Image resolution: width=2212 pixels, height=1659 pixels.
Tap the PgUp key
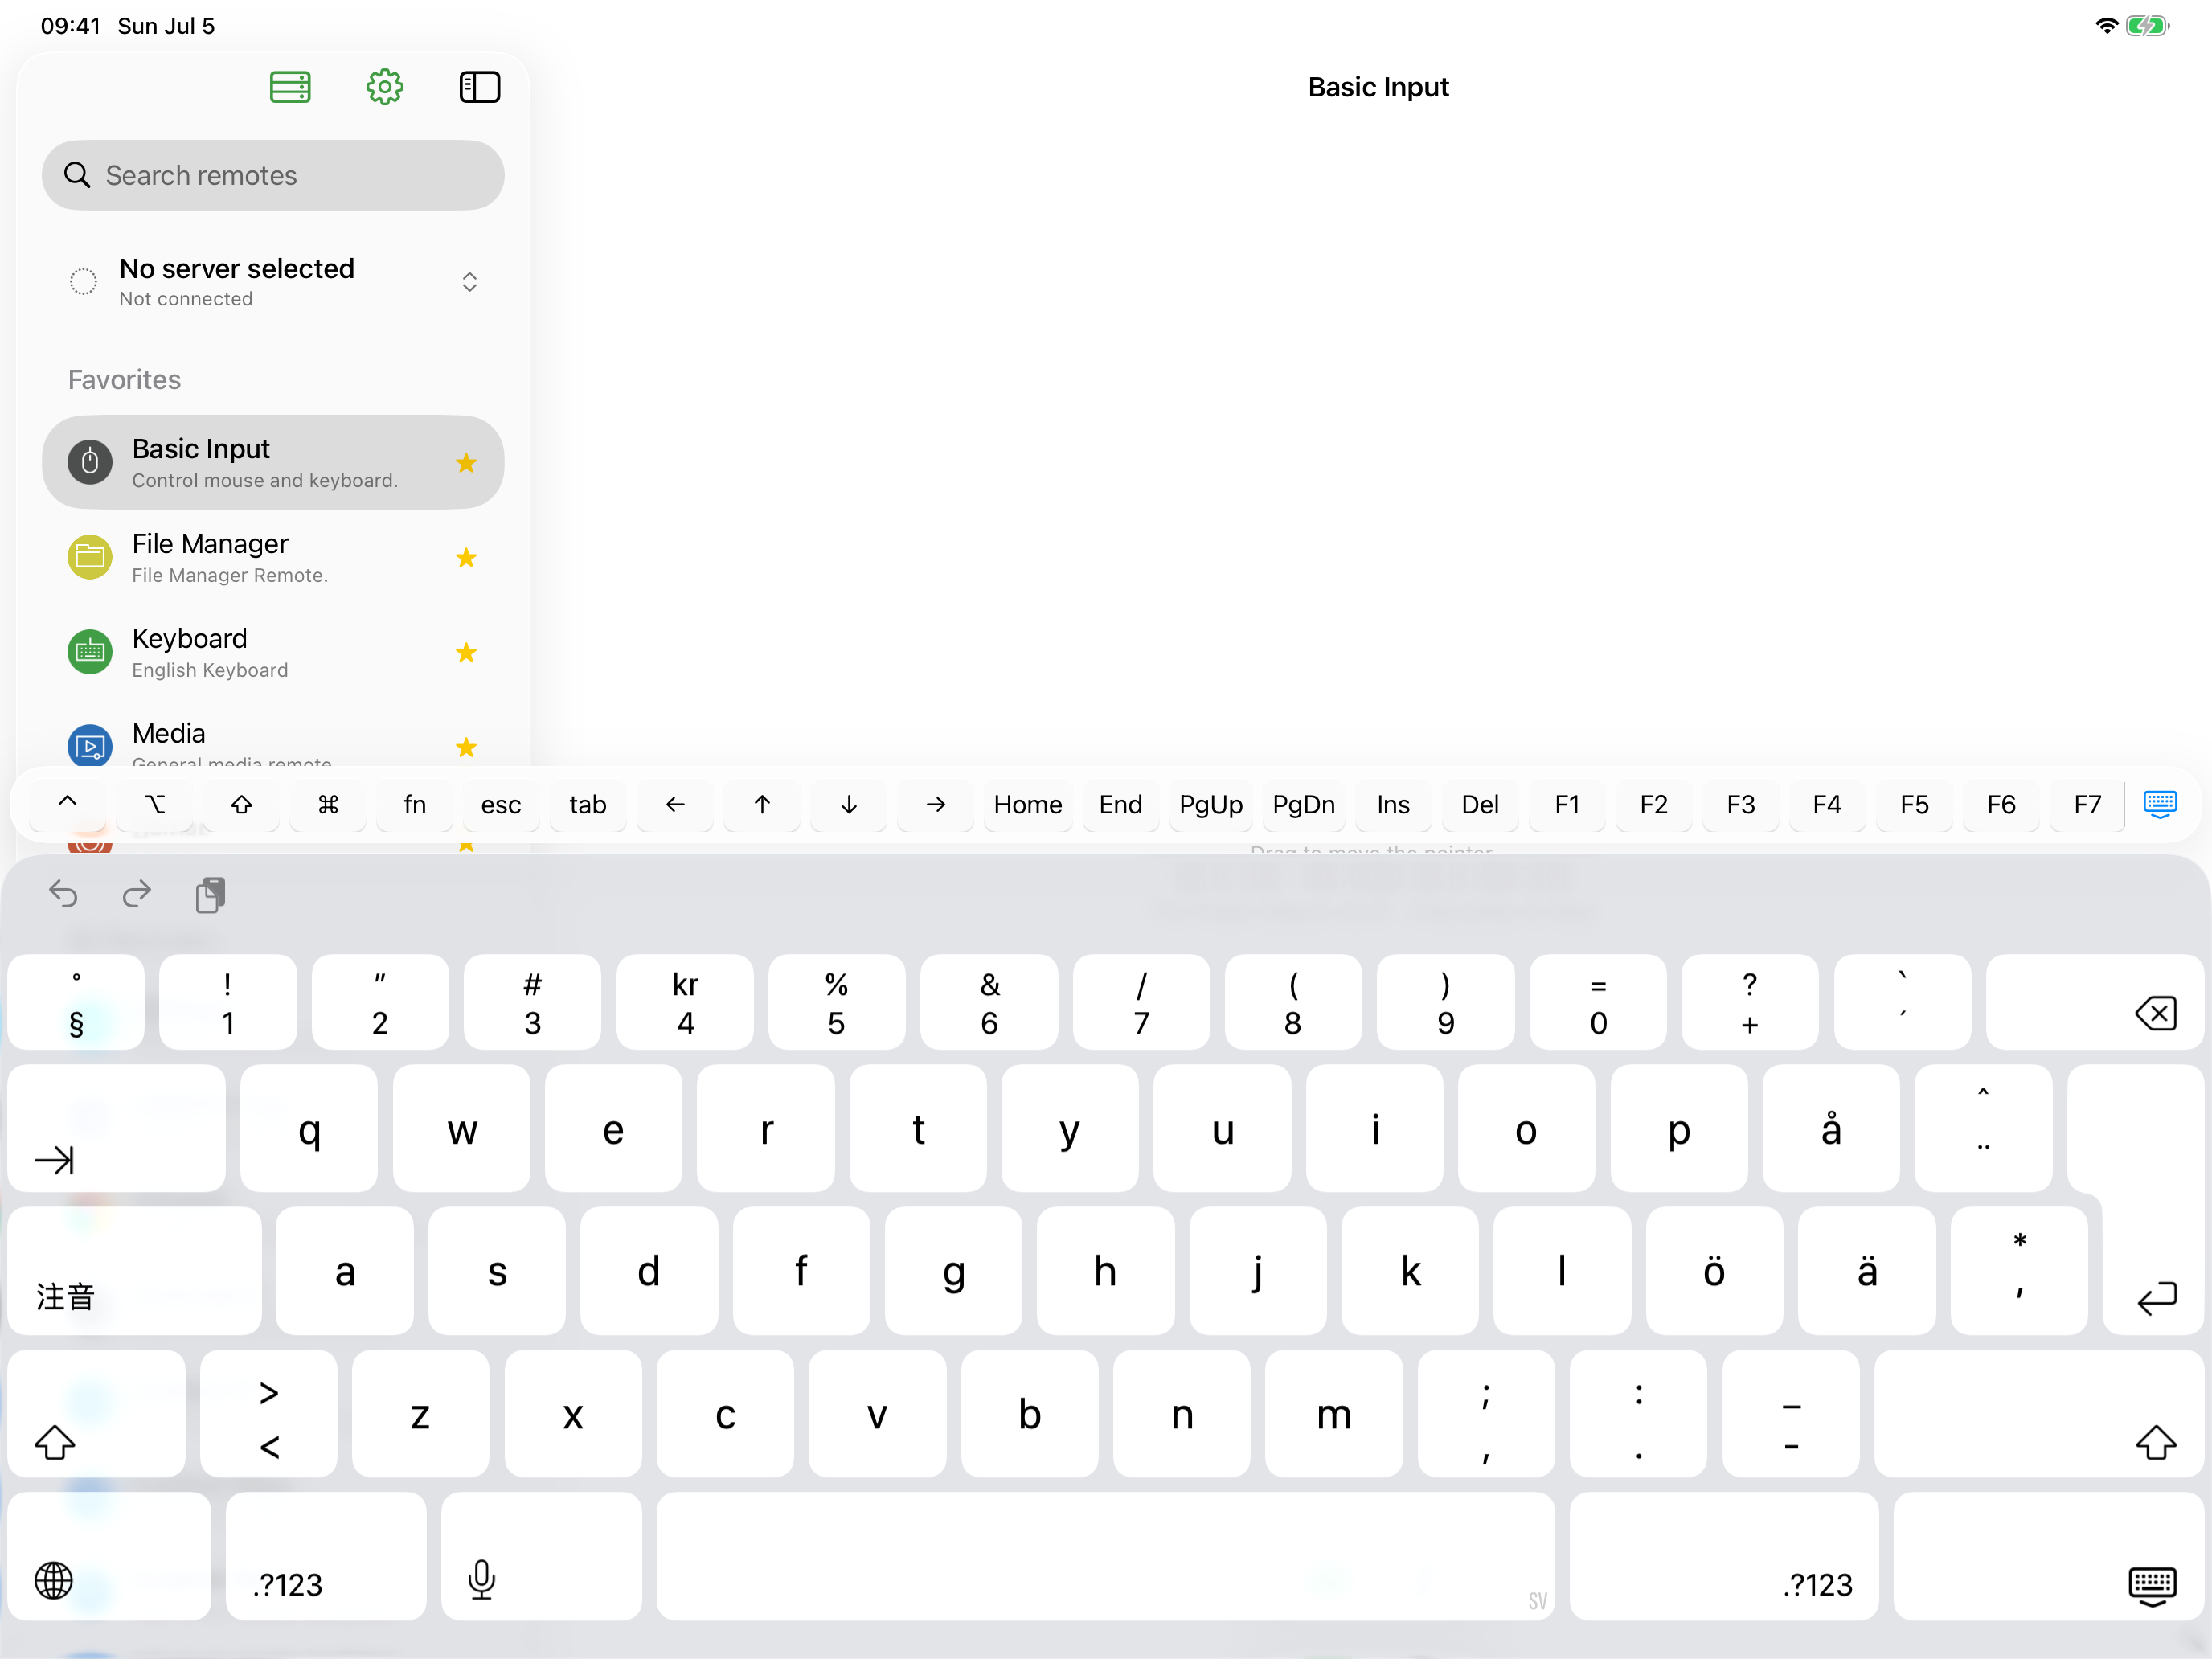(x=1211, y=804)
